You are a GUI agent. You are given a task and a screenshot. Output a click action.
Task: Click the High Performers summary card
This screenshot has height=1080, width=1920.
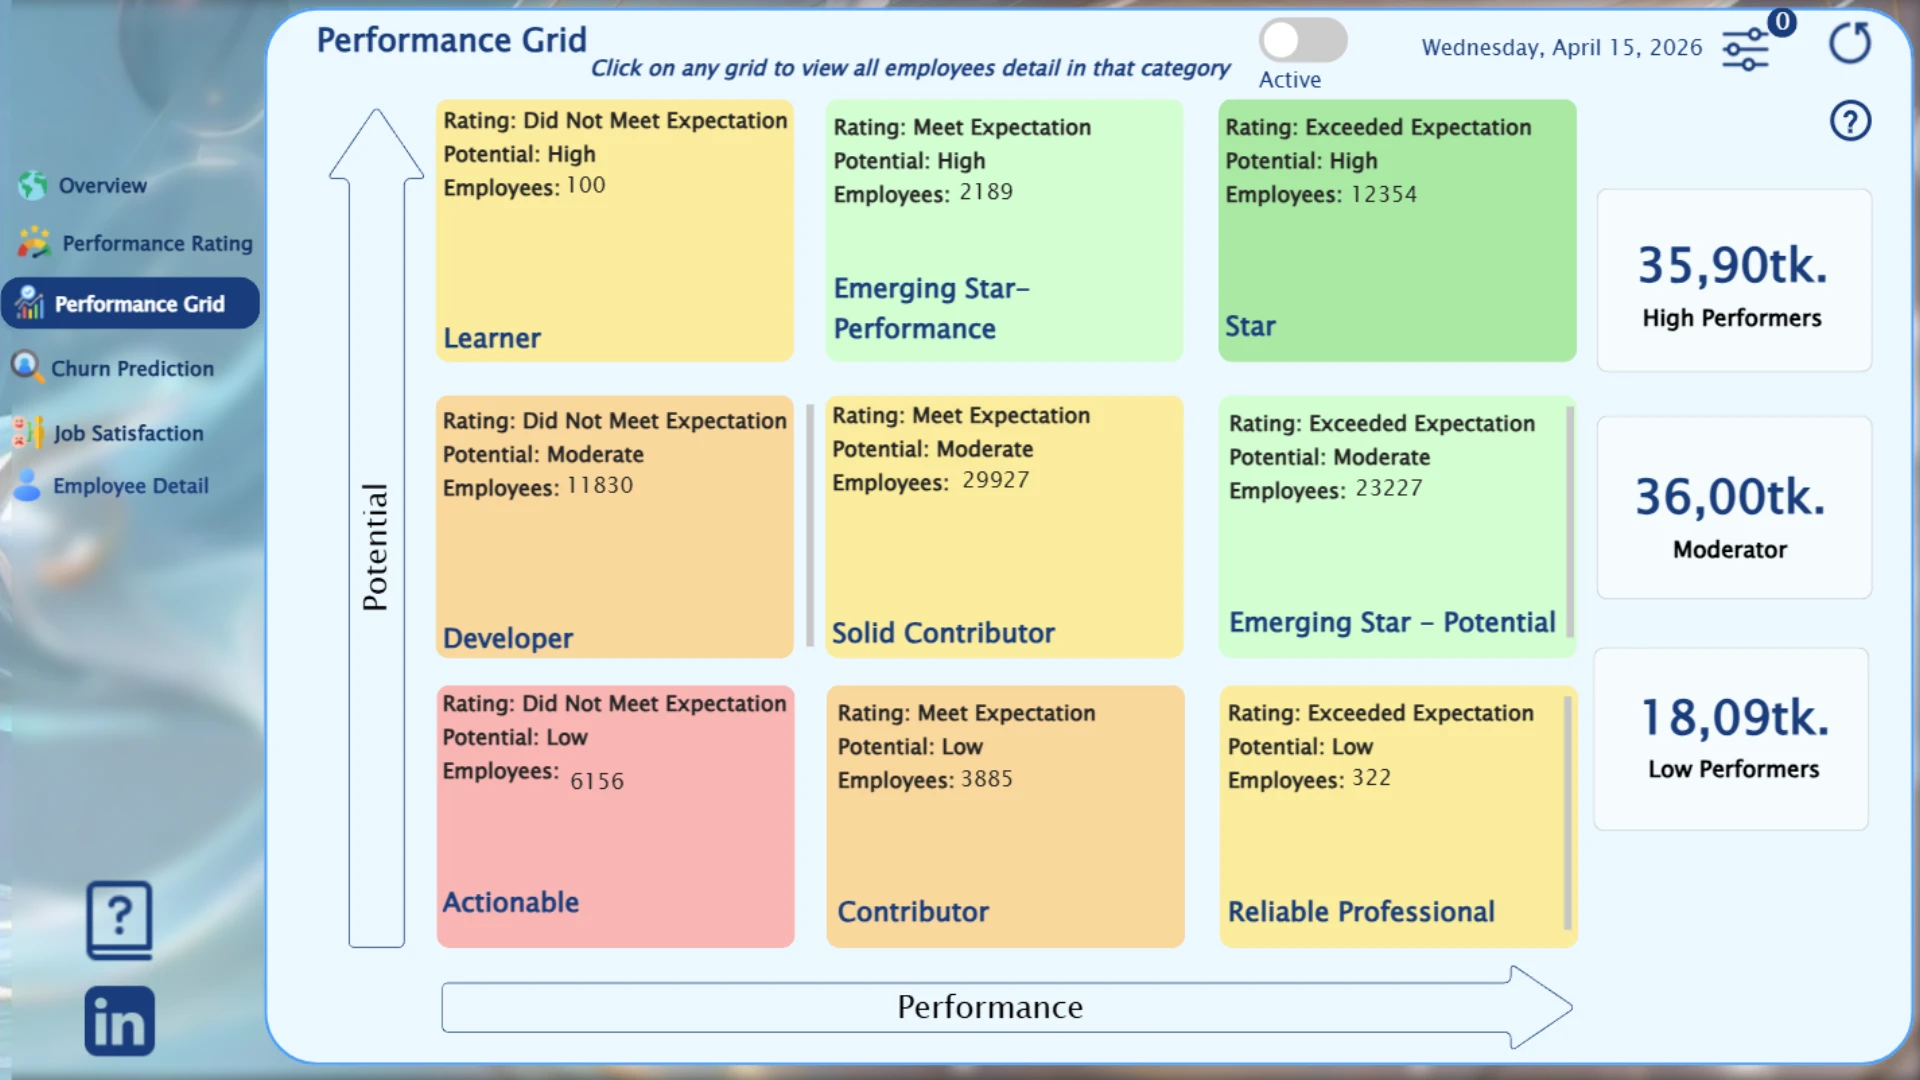(x=1733, y=281)
